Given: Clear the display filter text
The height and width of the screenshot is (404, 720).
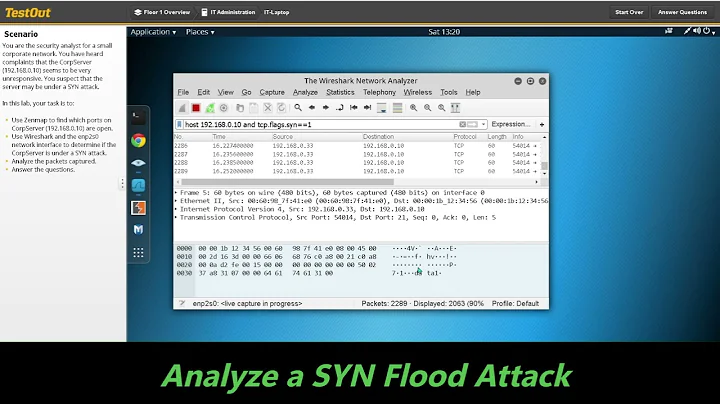Looking at the screenshot, I should [x=462, y=124].
